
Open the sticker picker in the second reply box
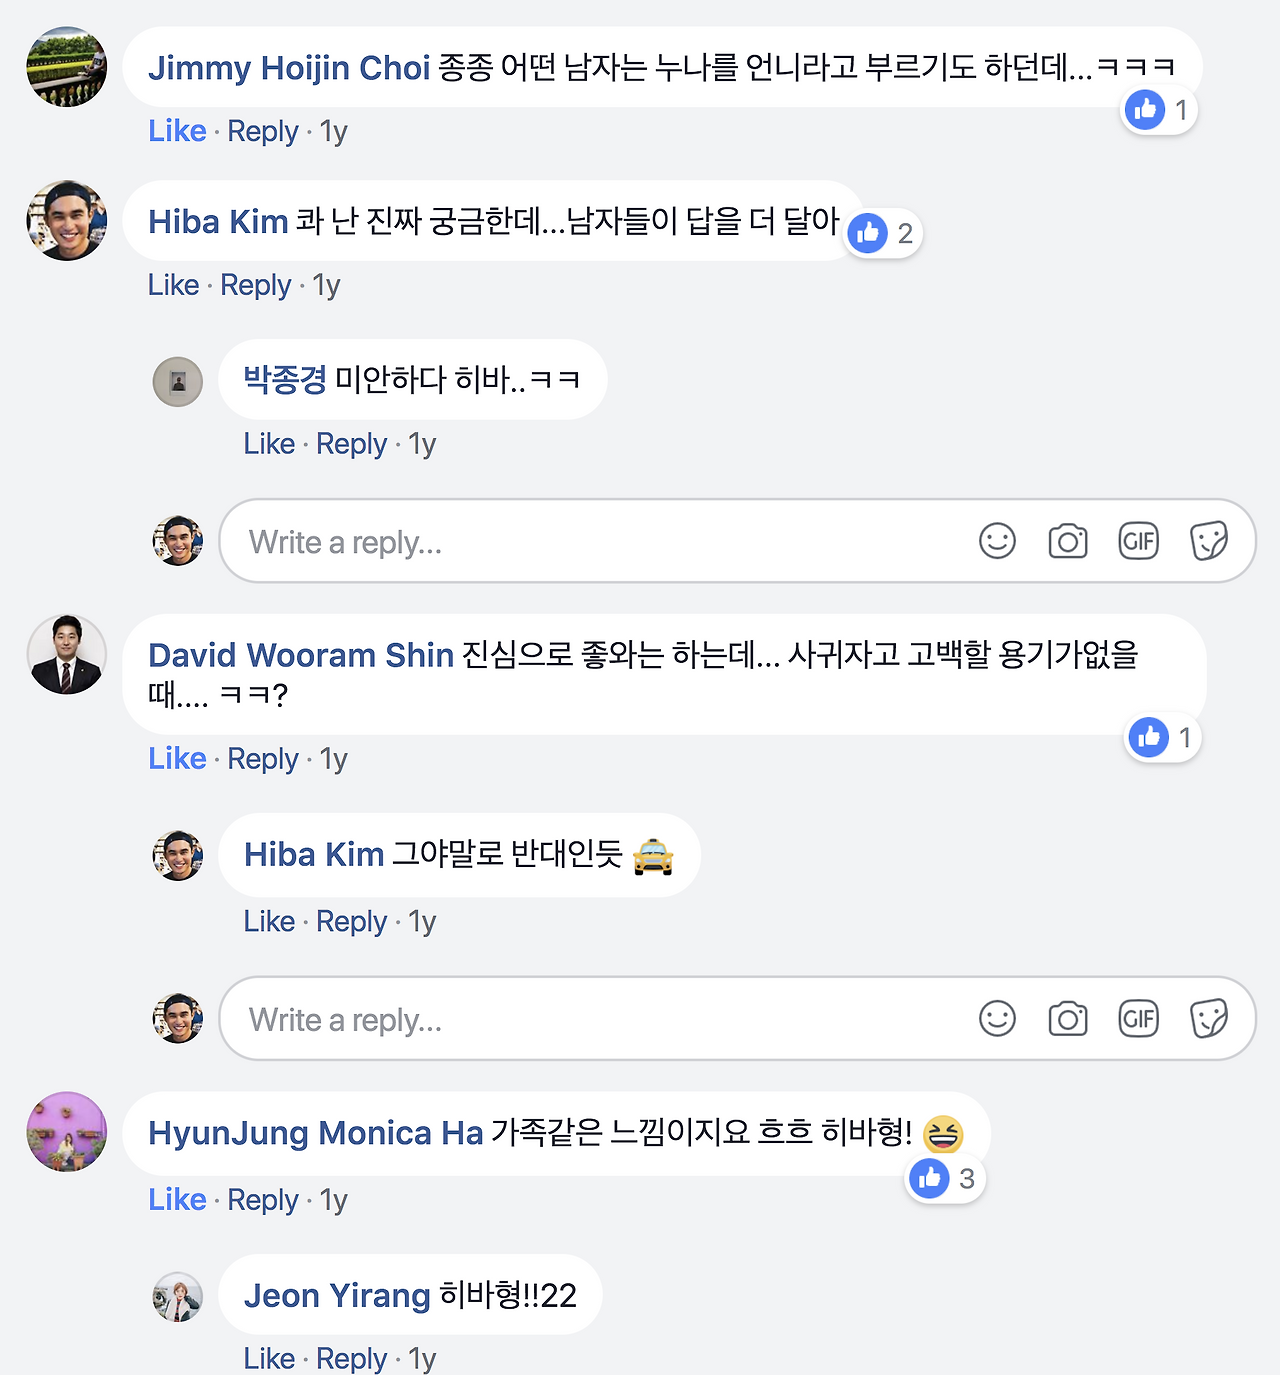tap(1209, 1018)
